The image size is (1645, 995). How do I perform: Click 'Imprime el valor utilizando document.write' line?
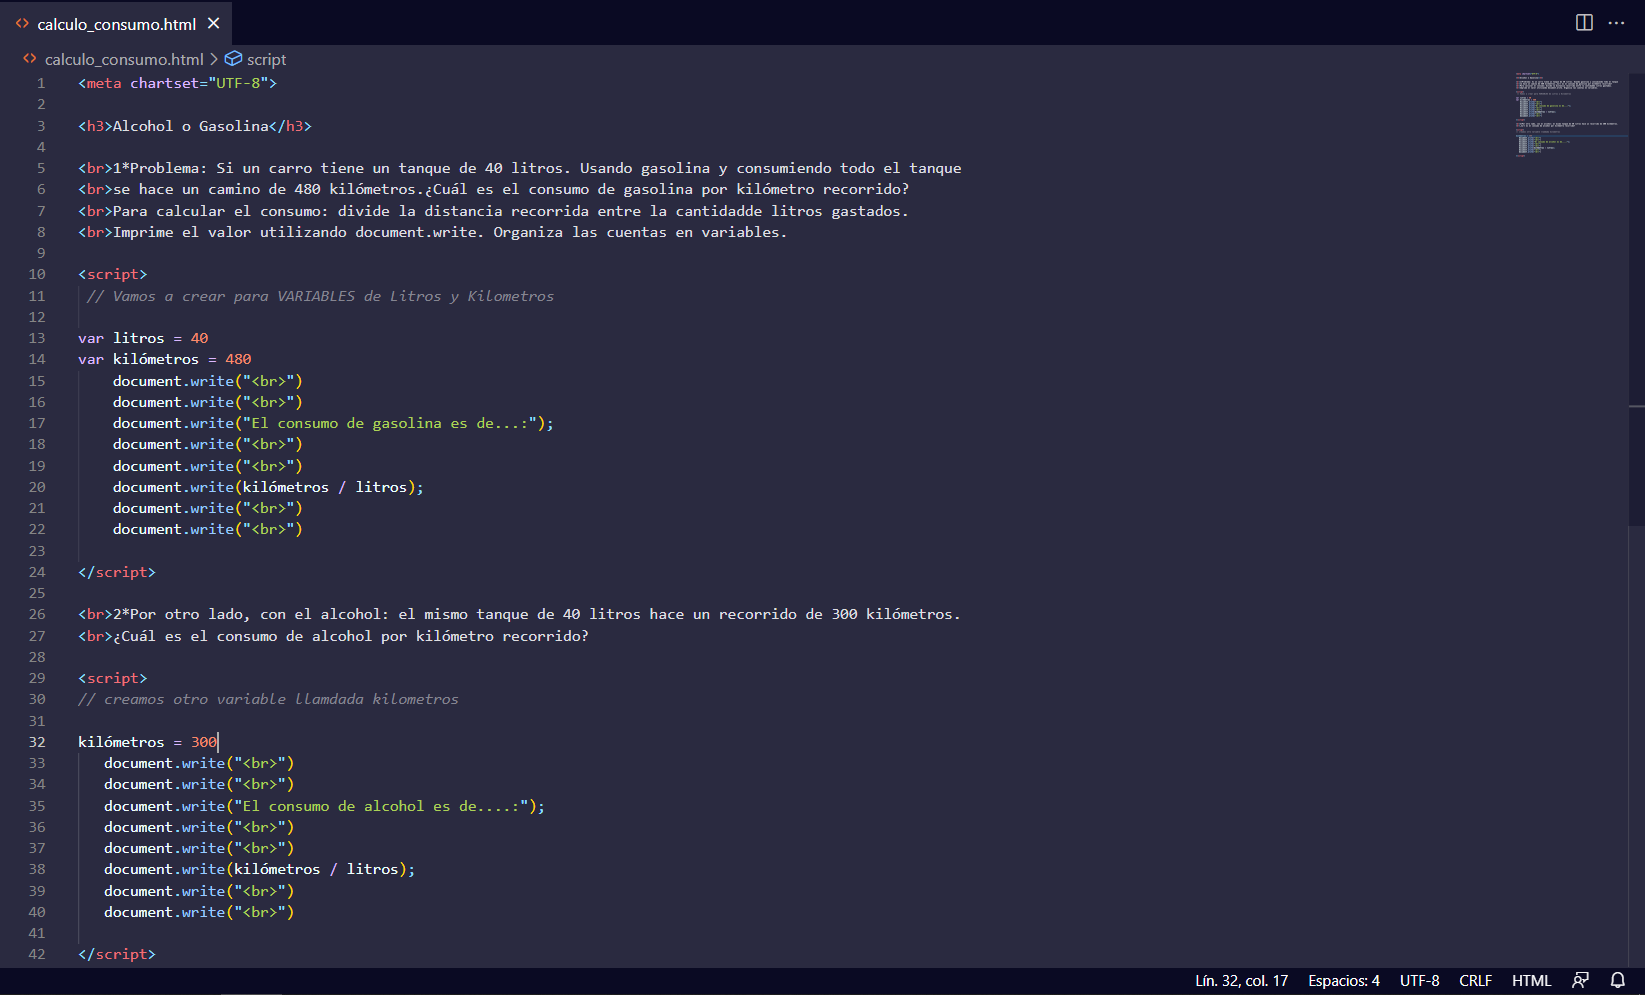pos(433,232)
